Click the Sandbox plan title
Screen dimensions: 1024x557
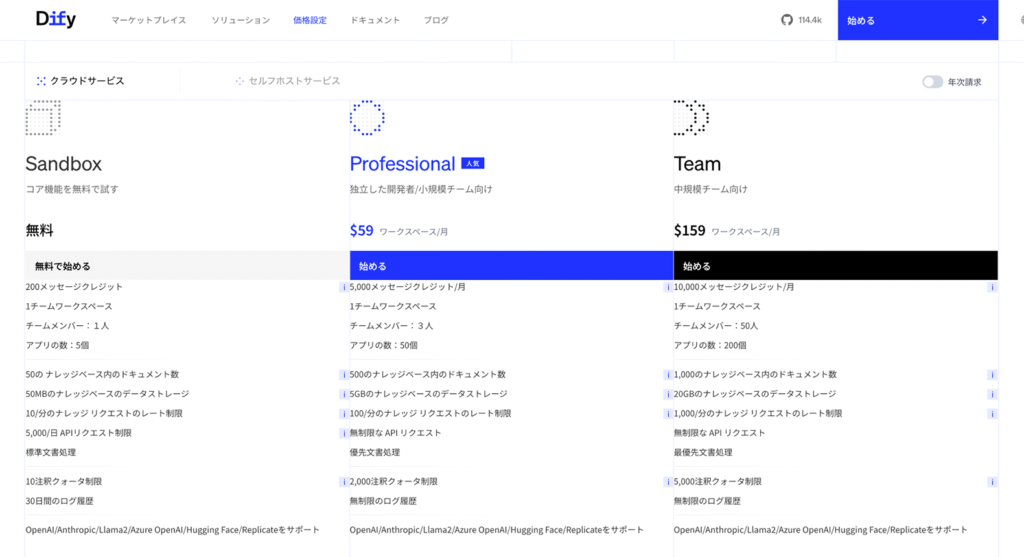pos(63,163)
